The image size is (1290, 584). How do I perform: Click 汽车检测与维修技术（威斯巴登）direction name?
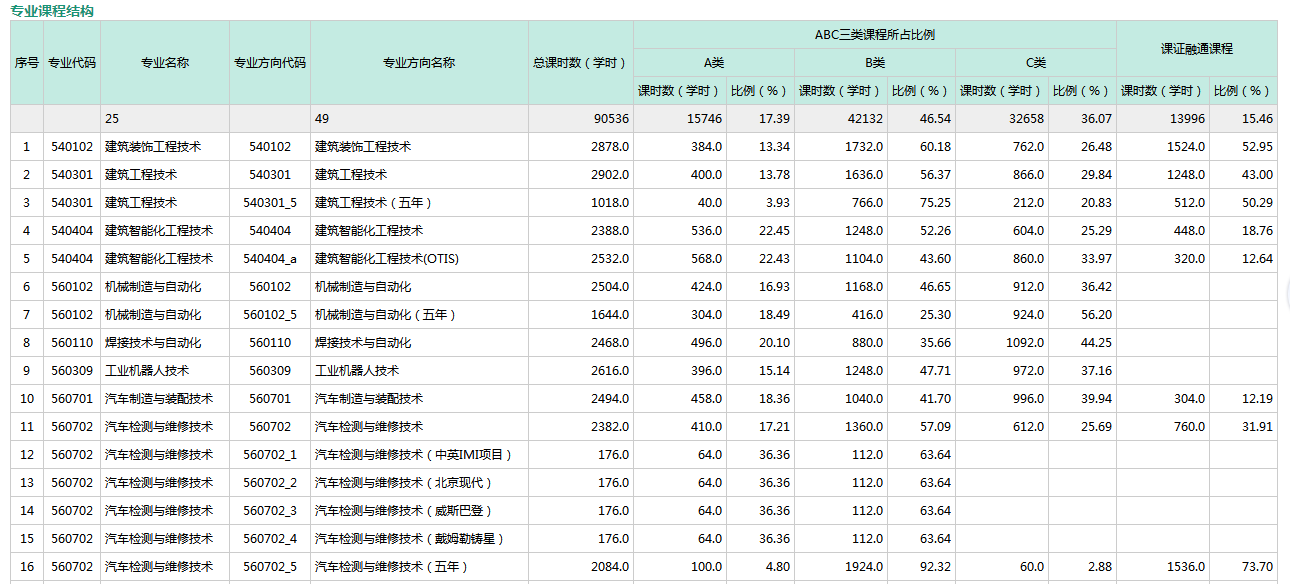pyautogui.click(x=419, y=510)
